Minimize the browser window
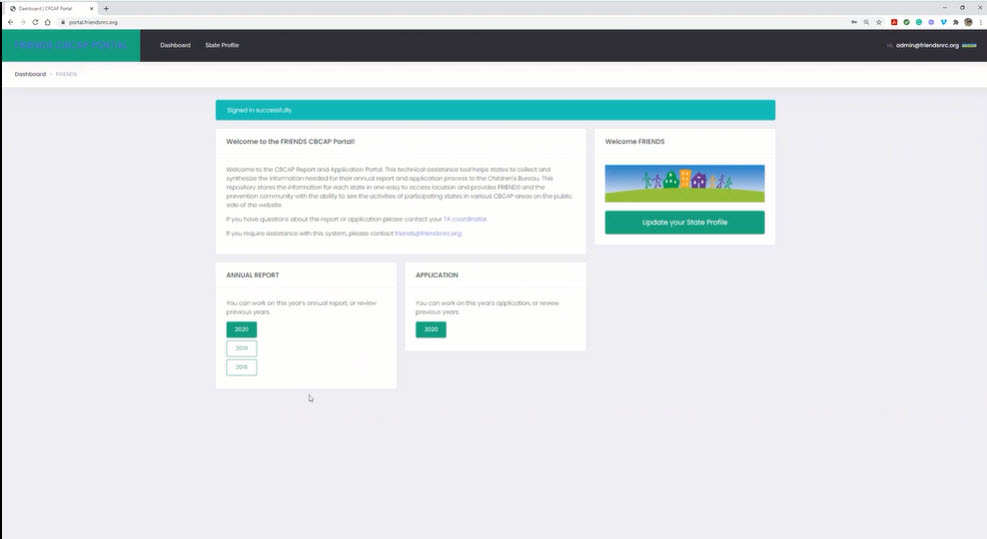This screenshot has height=539, width=987. click(944, 8)
